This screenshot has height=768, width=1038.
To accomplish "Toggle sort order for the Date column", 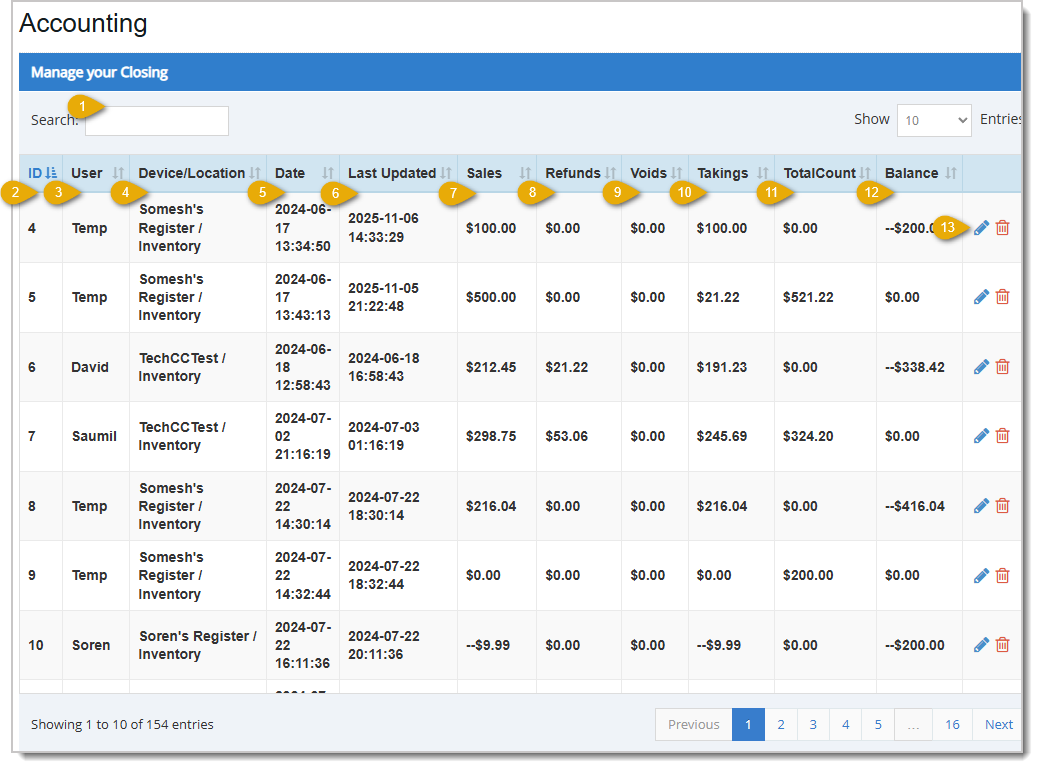I will [294, 172].
